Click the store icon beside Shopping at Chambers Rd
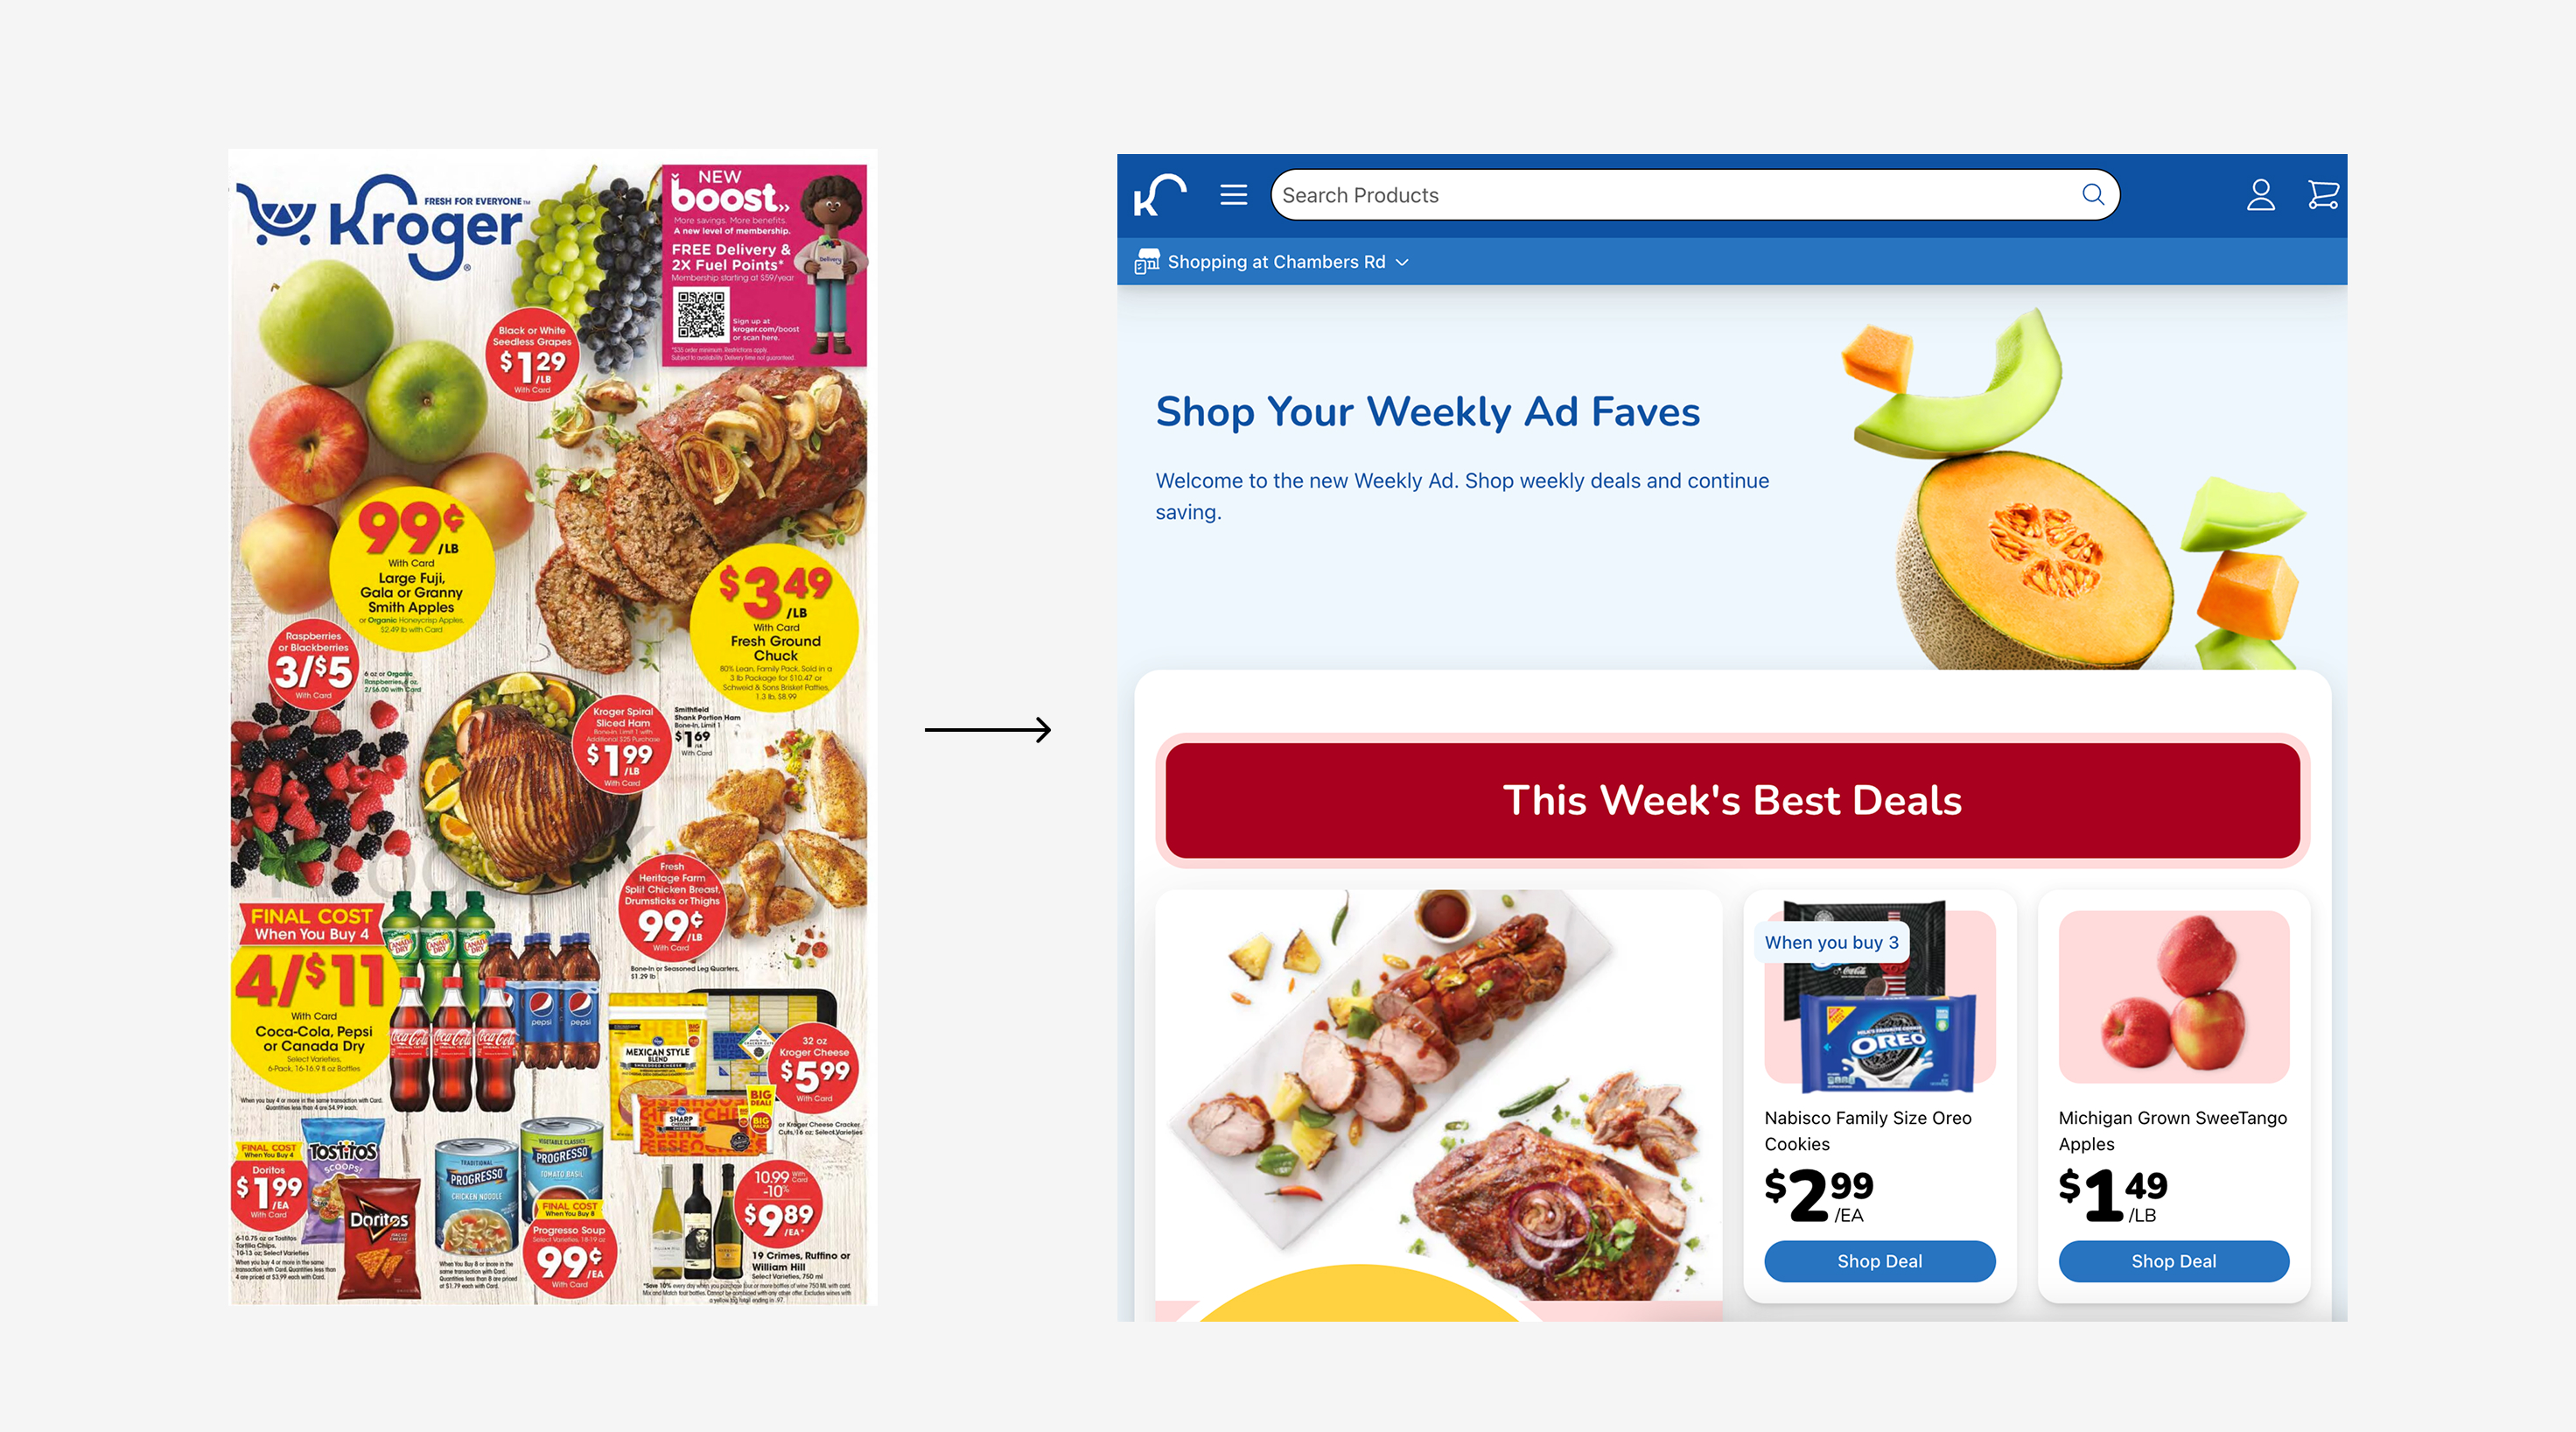 (1147, 262)
